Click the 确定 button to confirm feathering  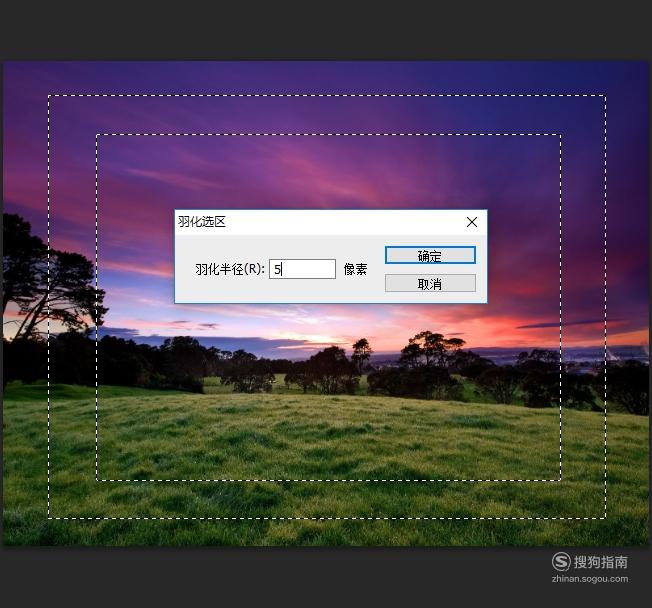pyautogui.click(x=430, y=255)
